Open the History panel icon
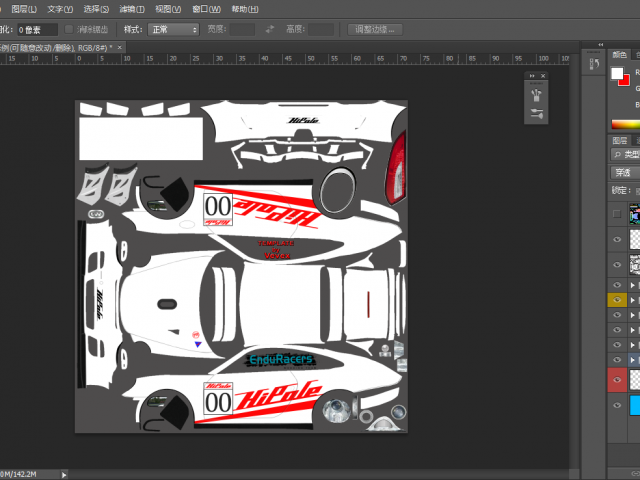 594,63
